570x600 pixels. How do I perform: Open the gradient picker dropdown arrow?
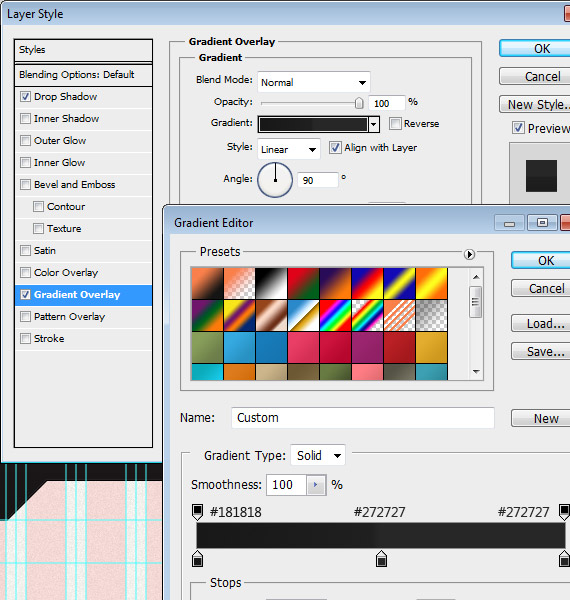(374, 124)
